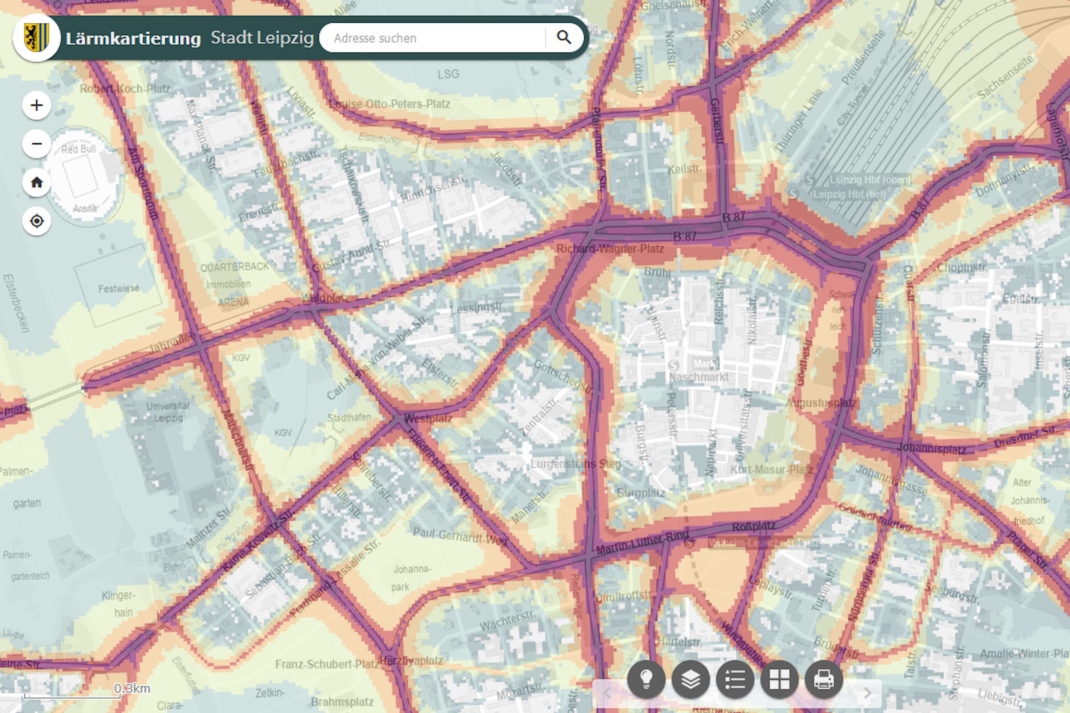The image size is (1070, 713).
Task: Find my location with the crosshair button
Action: (37, 221)
